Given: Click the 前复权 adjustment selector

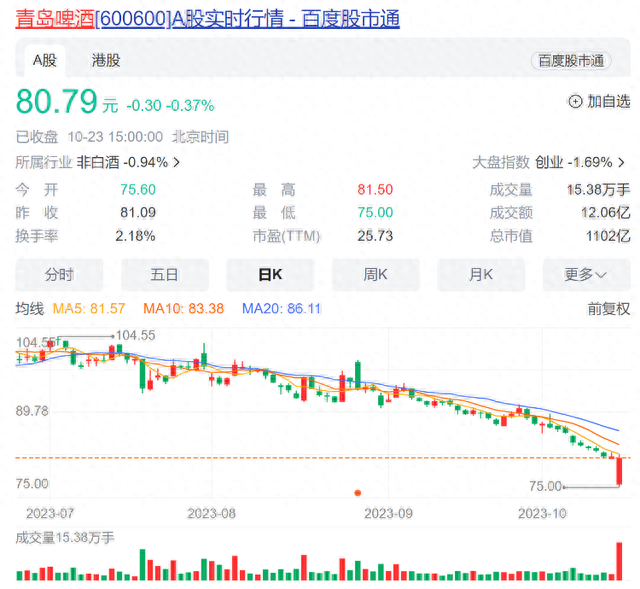Looking at the screenshot, I should pyautogui.click(x=609, y=309).
